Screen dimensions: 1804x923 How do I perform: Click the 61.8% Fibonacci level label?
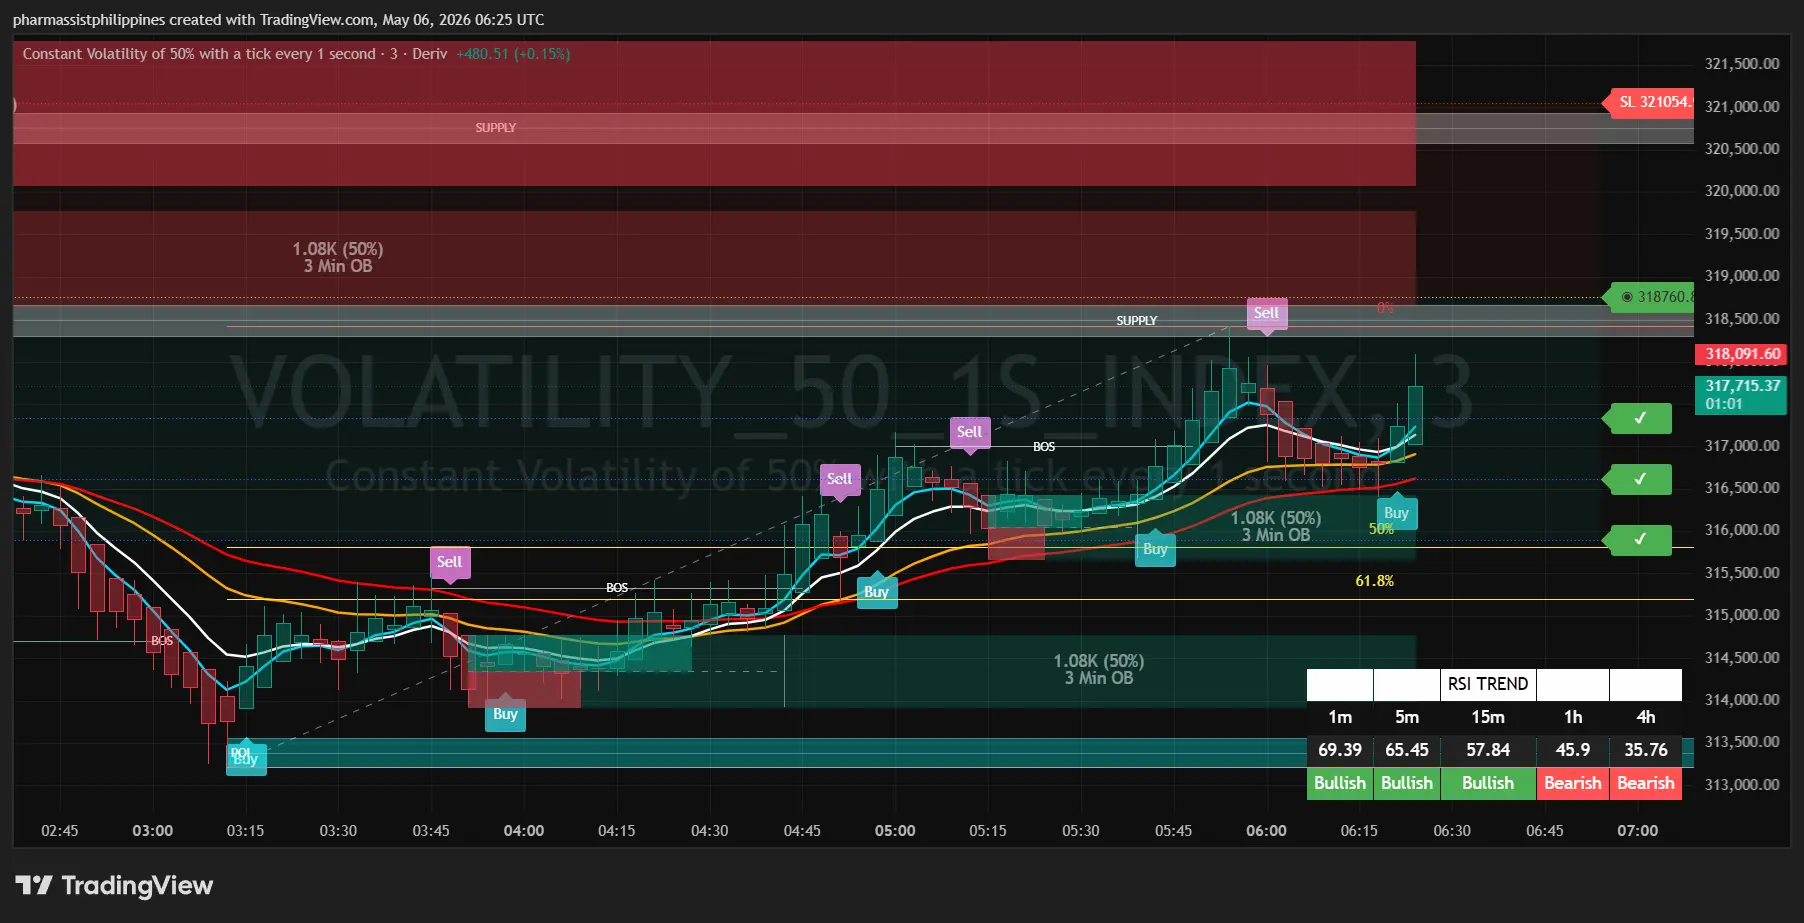click(x=1374, y=581)
